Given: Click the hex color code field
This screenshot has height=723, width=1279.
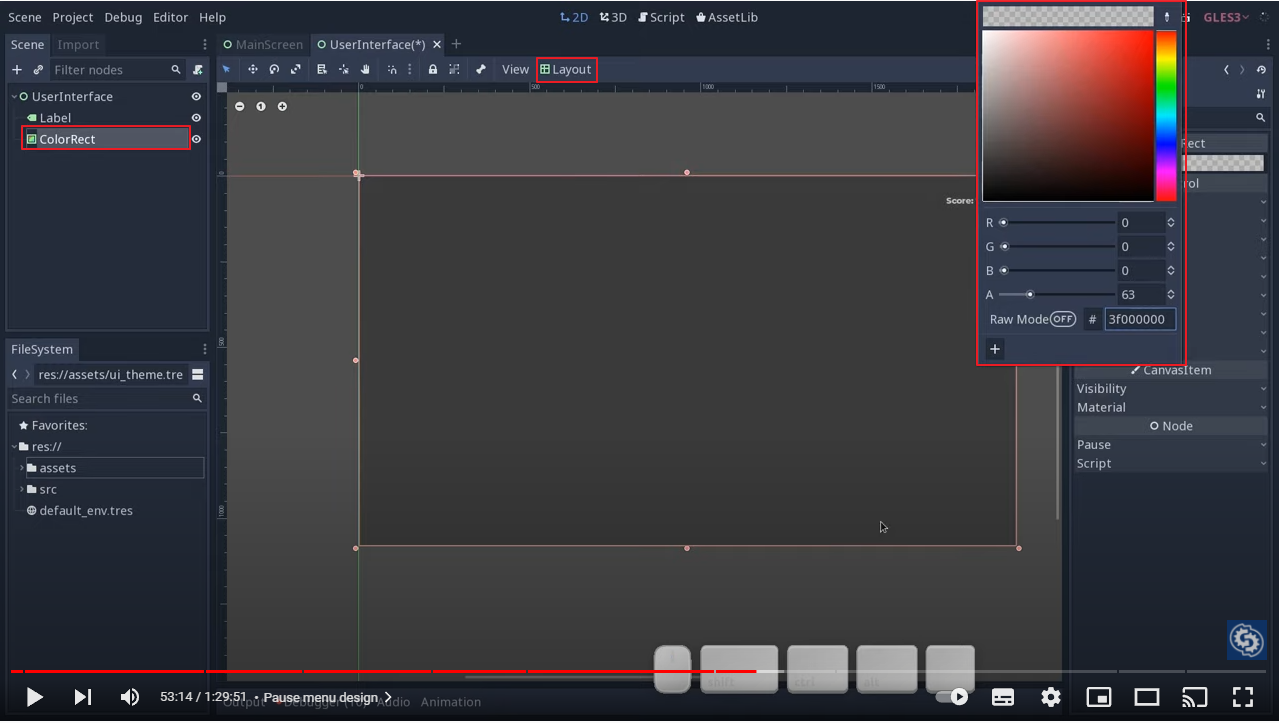Looking at the screenshot, I should click(1140, 319).
